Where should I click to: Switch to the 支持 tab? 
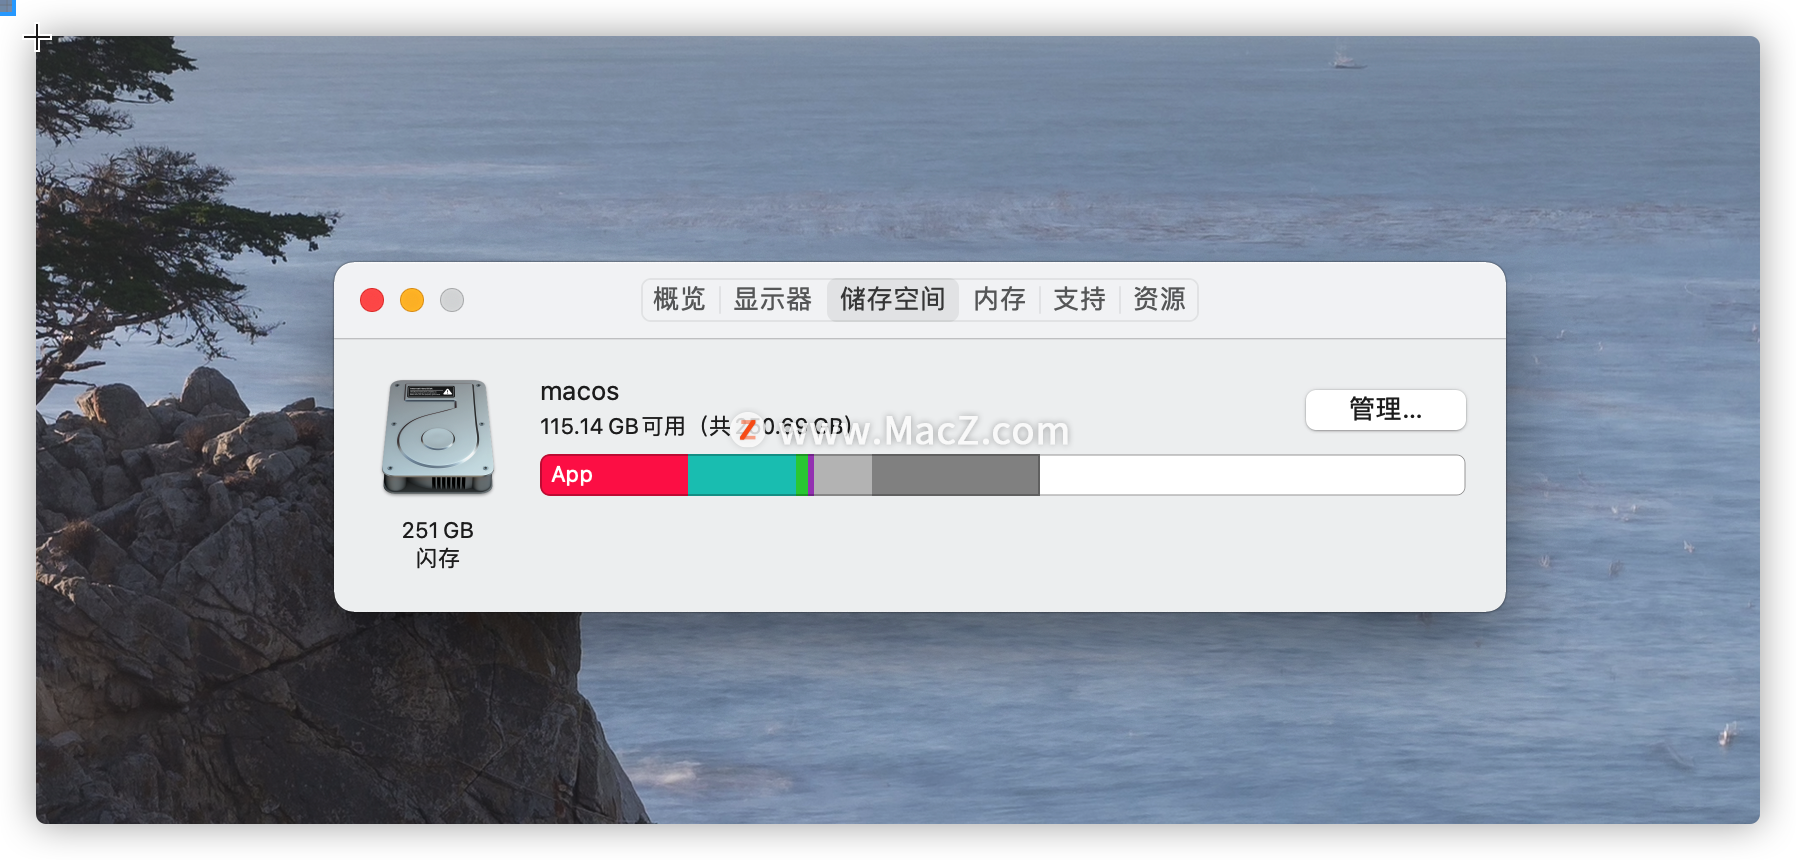(x=1080, y=299)
